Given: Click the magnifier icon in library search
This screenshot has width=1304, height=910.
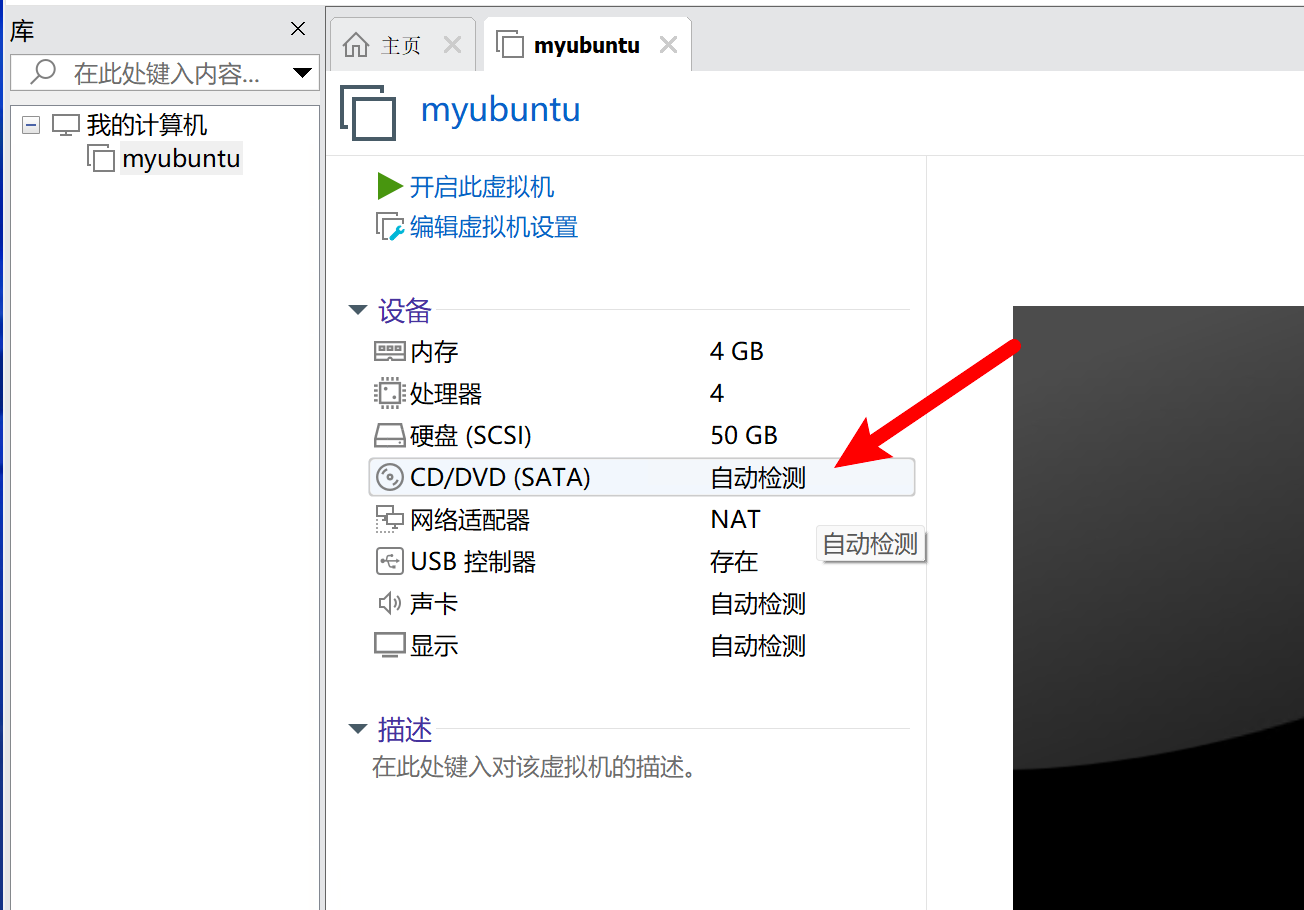Looking at the screenshot, I should coord(43,72).
